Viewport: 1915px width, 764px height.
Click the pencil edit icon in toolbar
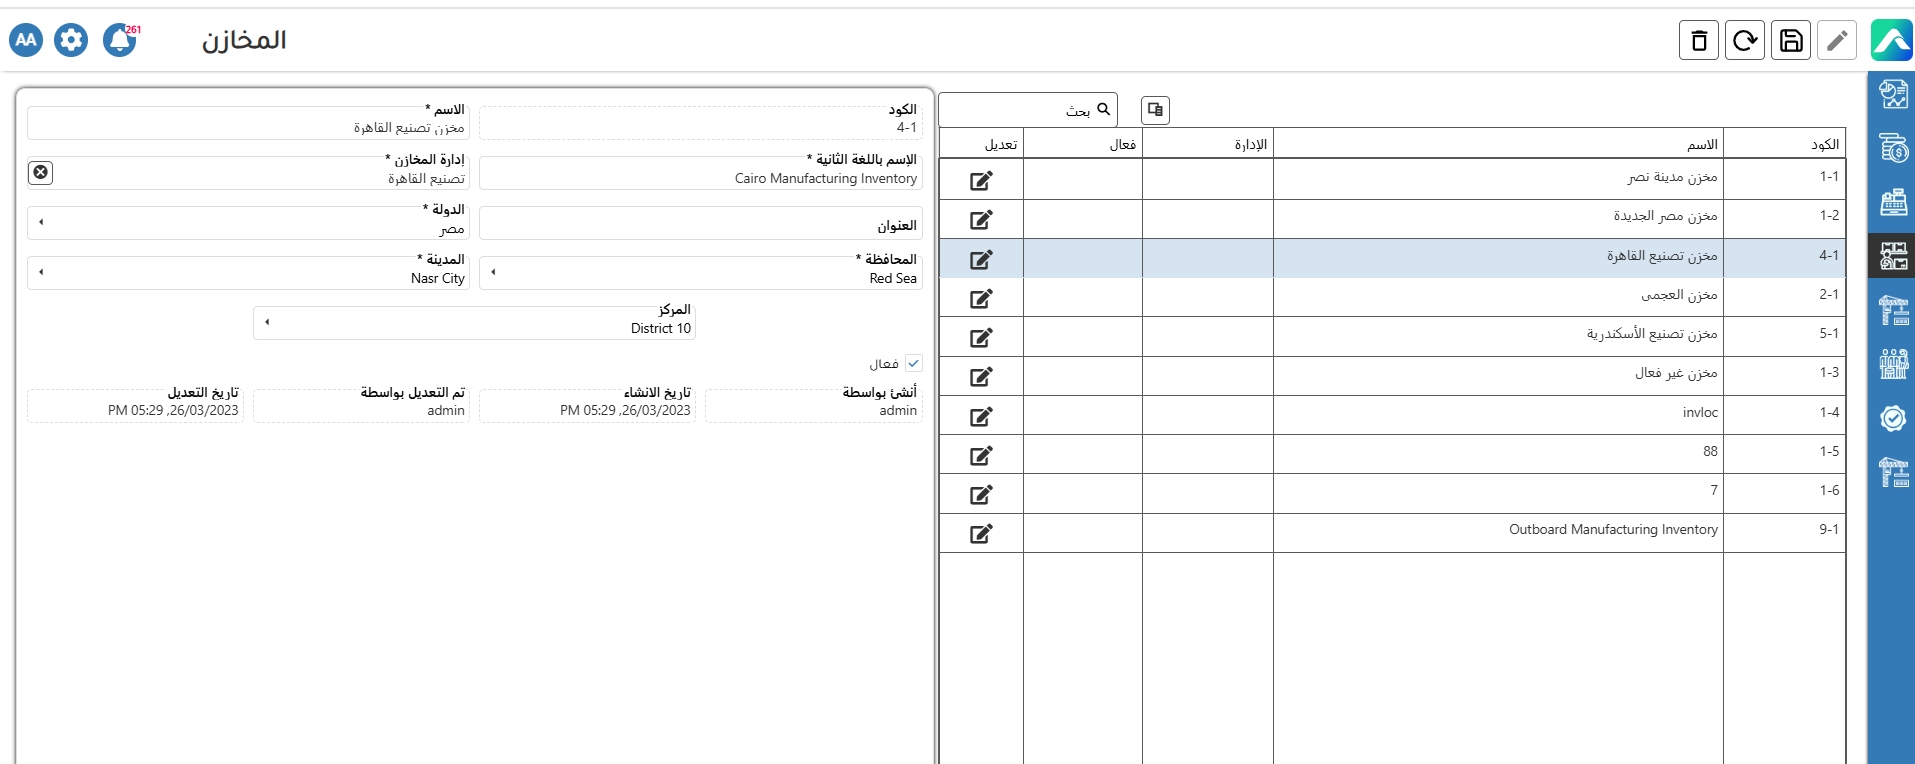(1837, 41)
